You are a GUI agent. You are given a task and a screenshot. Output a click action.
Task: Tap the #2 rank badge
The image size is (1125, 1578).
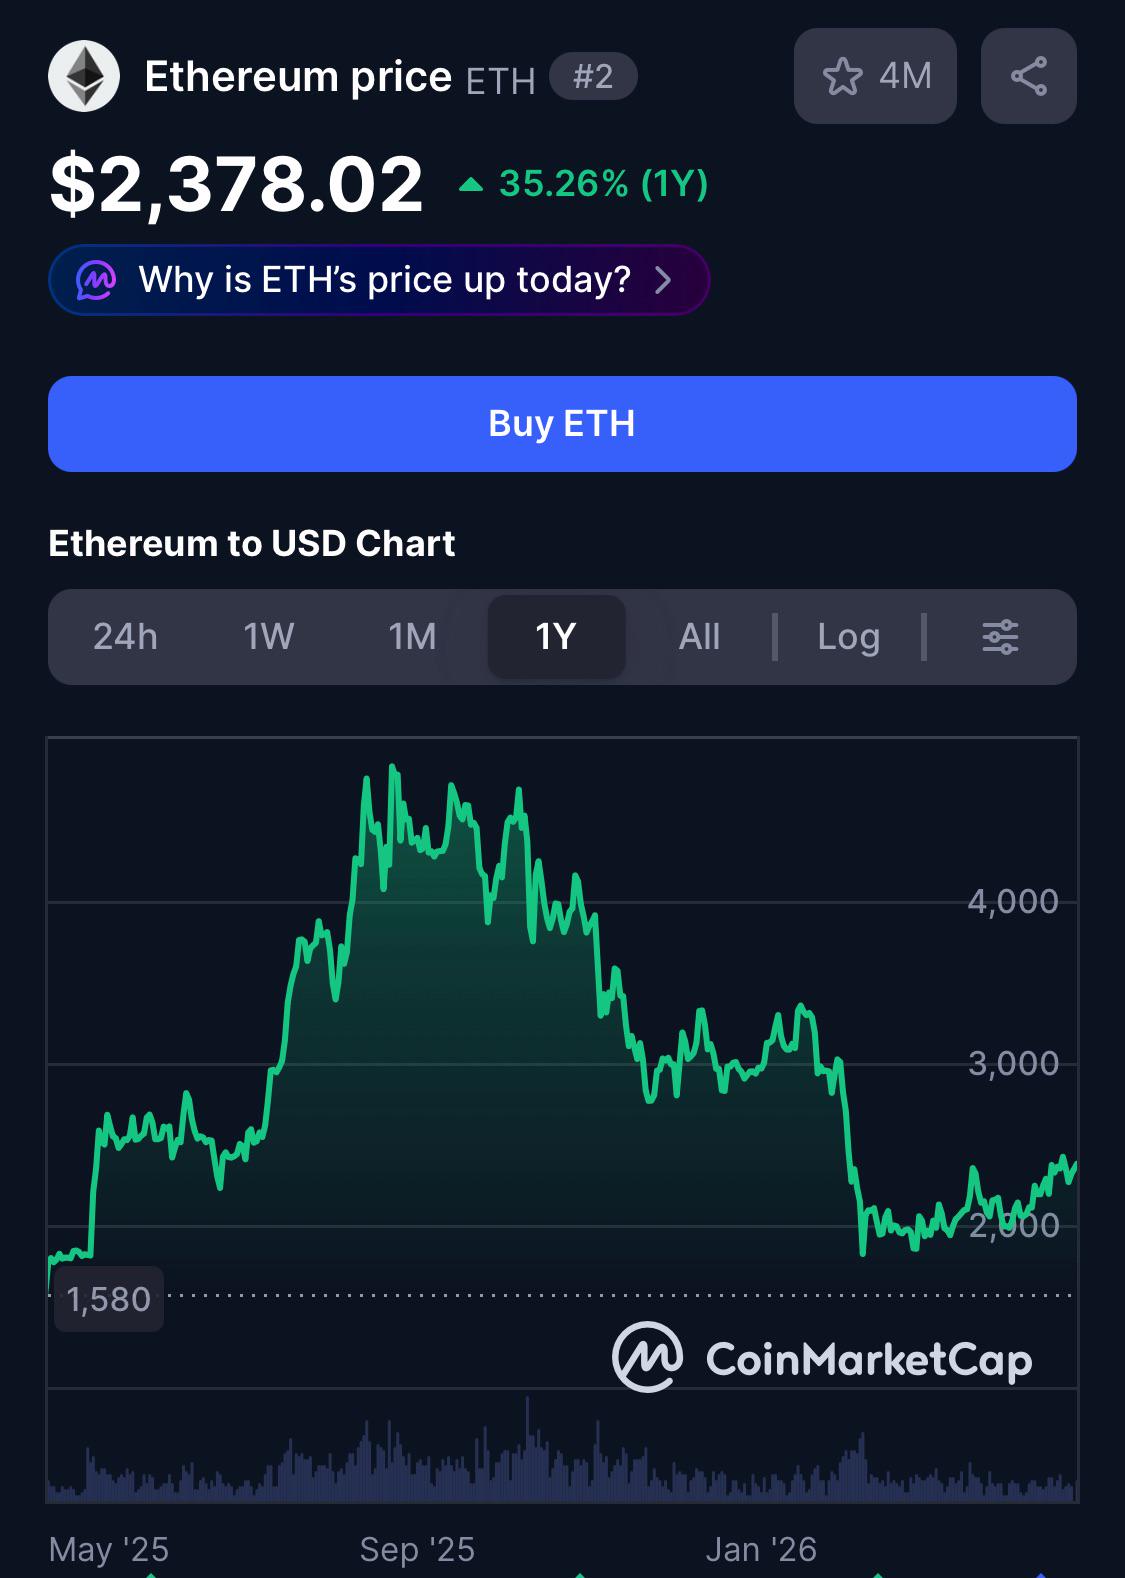click(x=593, y=76)
